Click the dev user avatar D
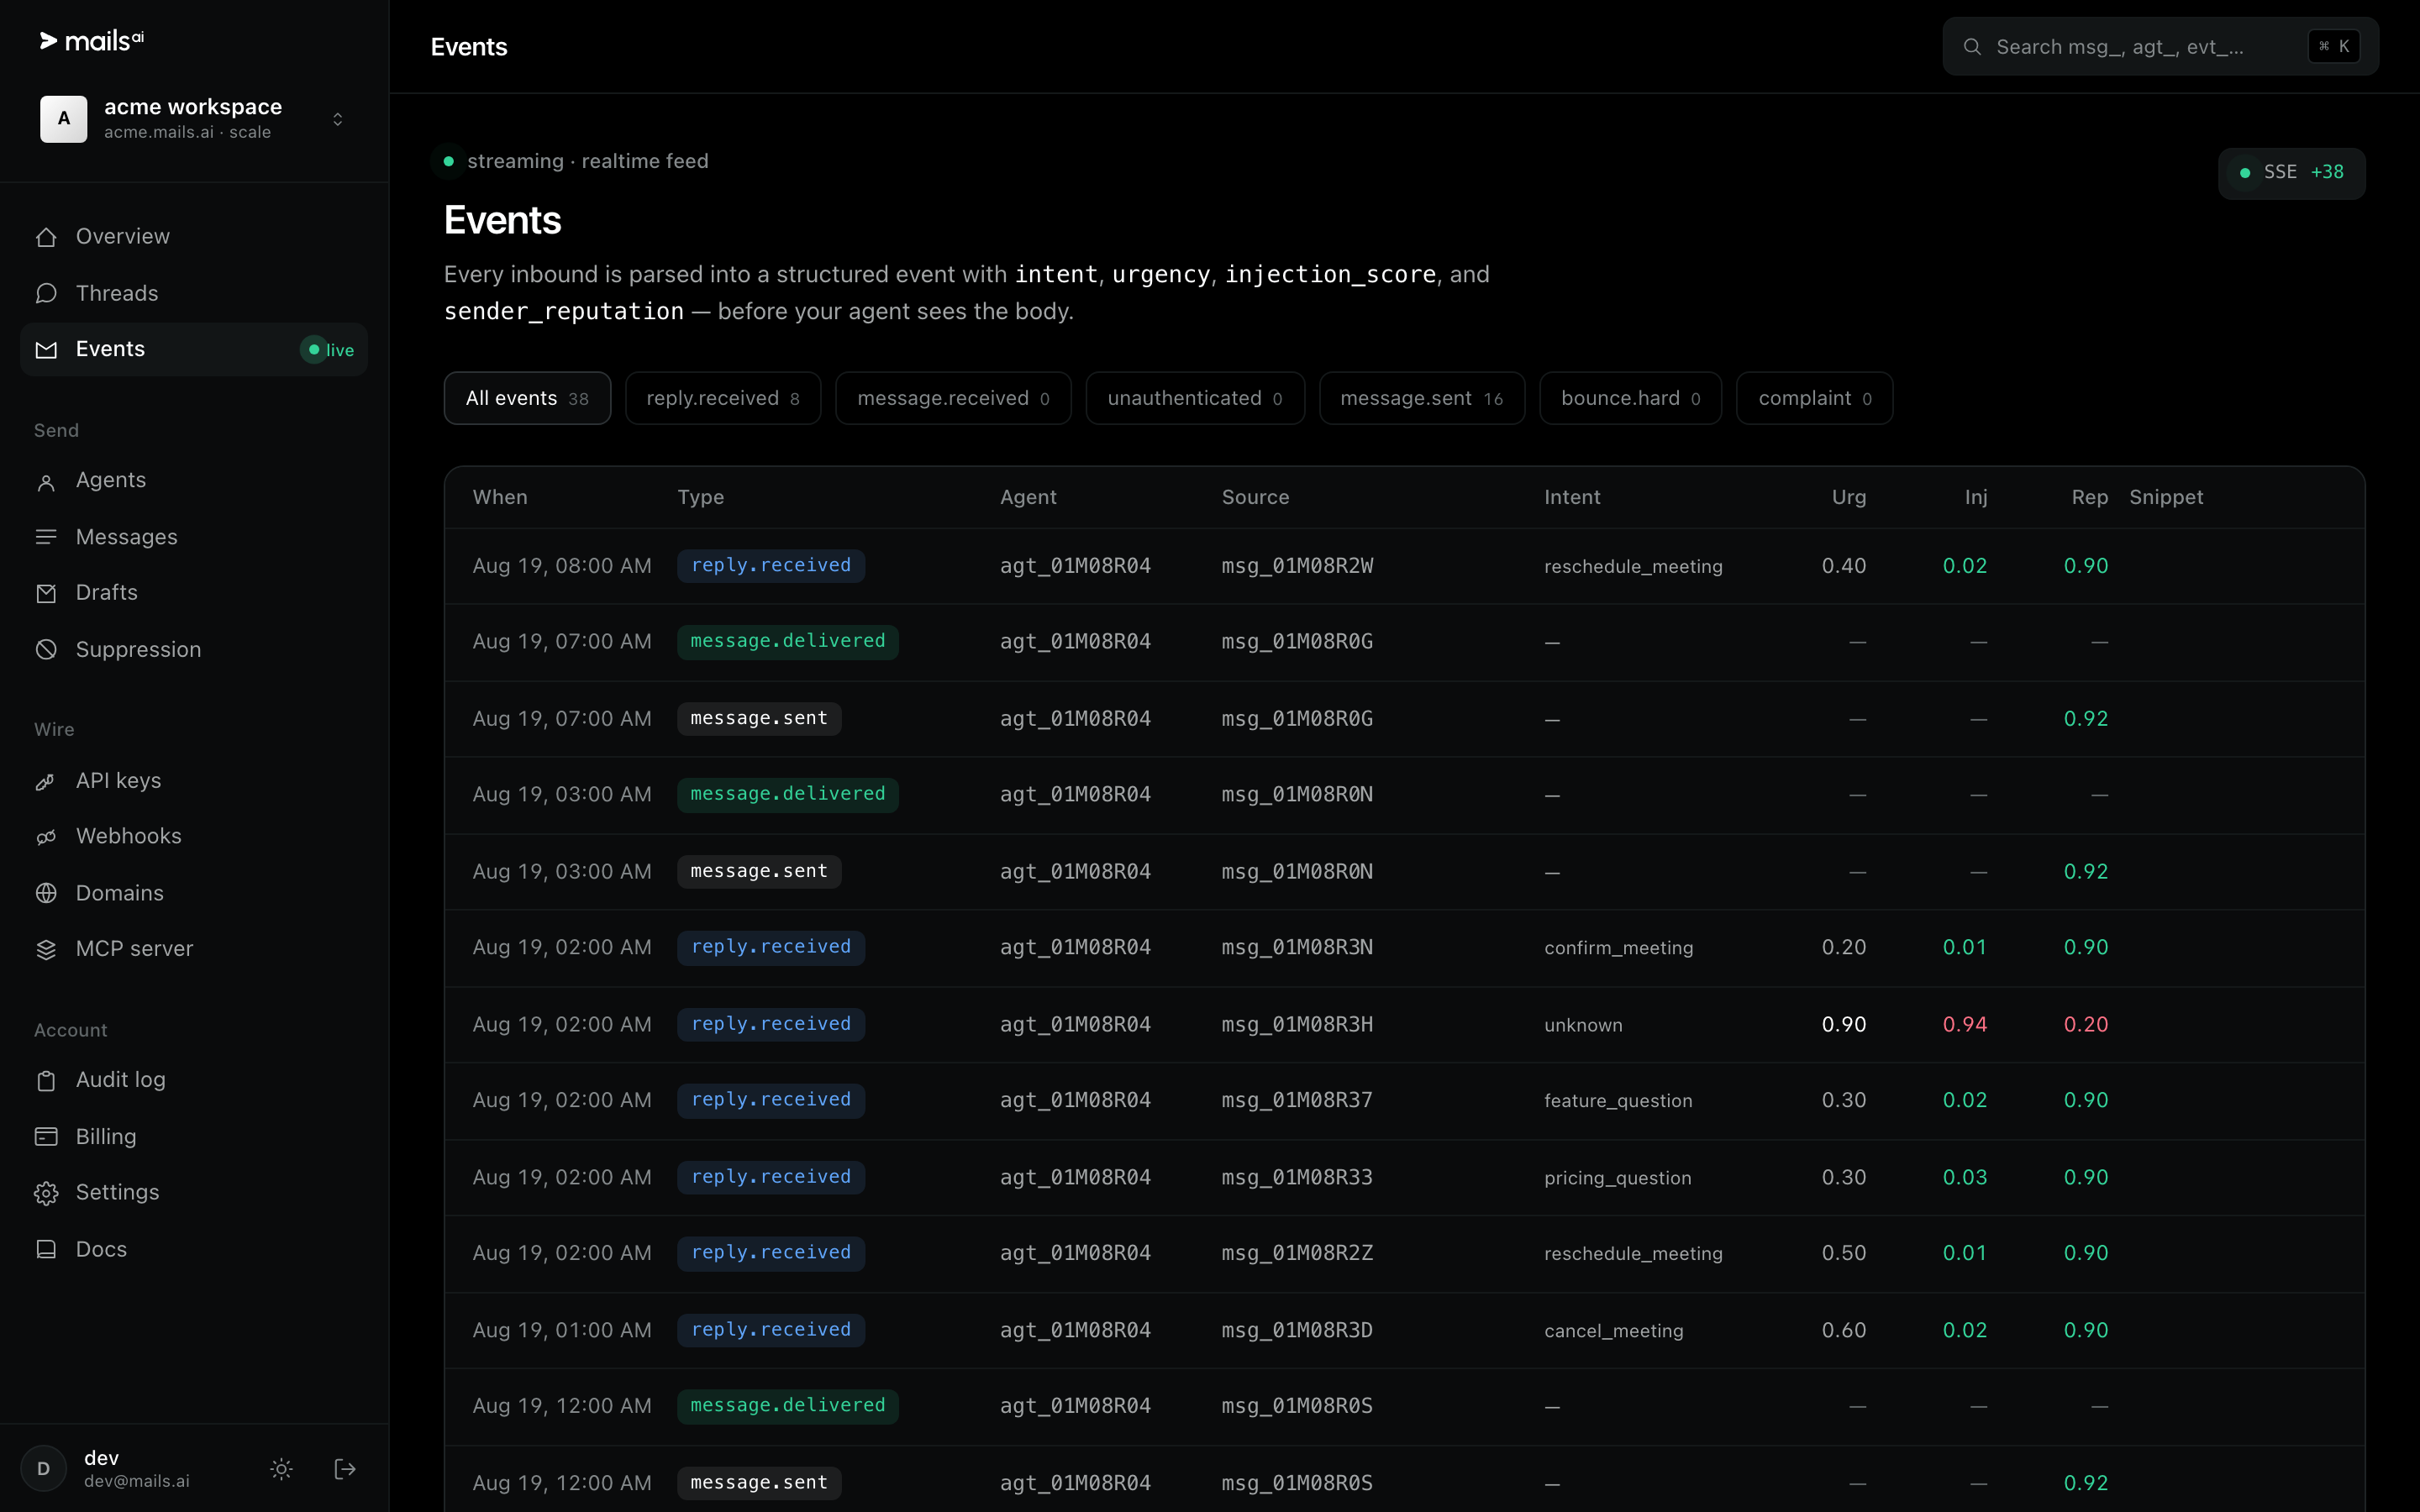2420x1512 pixels. pos(43,1468)
